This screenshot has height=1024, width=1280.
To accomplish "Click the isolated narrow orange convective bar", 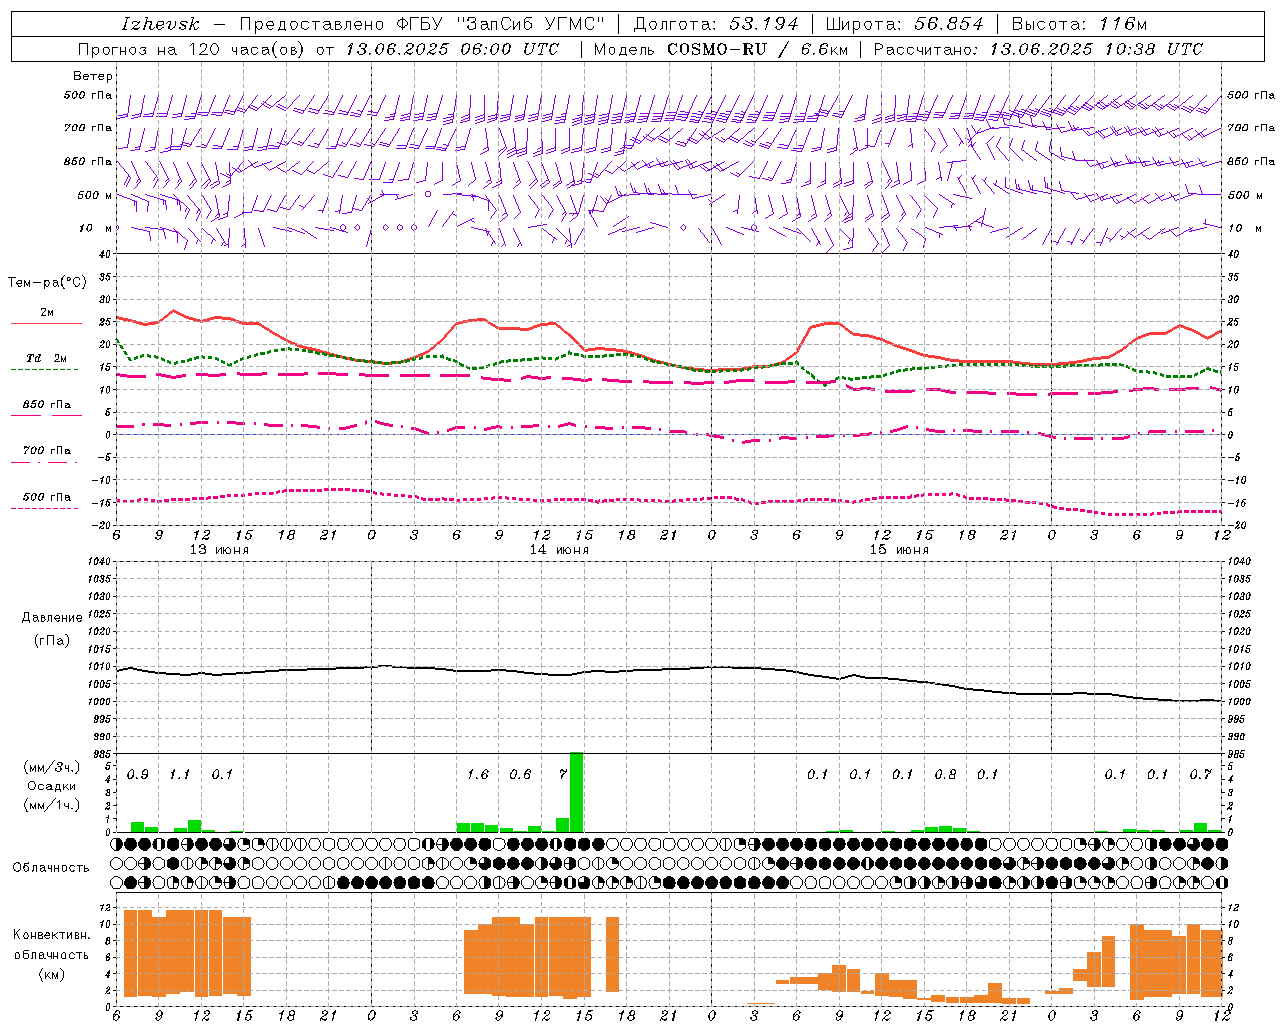I will tap(612, 954).
